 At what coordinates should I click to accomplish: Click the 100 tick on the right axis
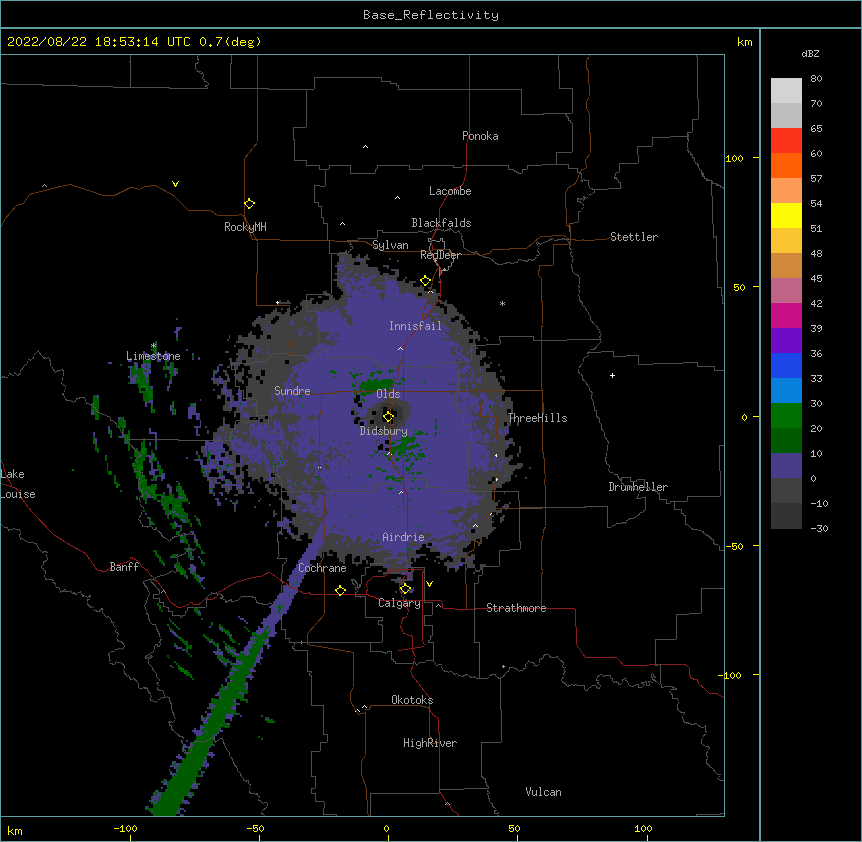734,158
